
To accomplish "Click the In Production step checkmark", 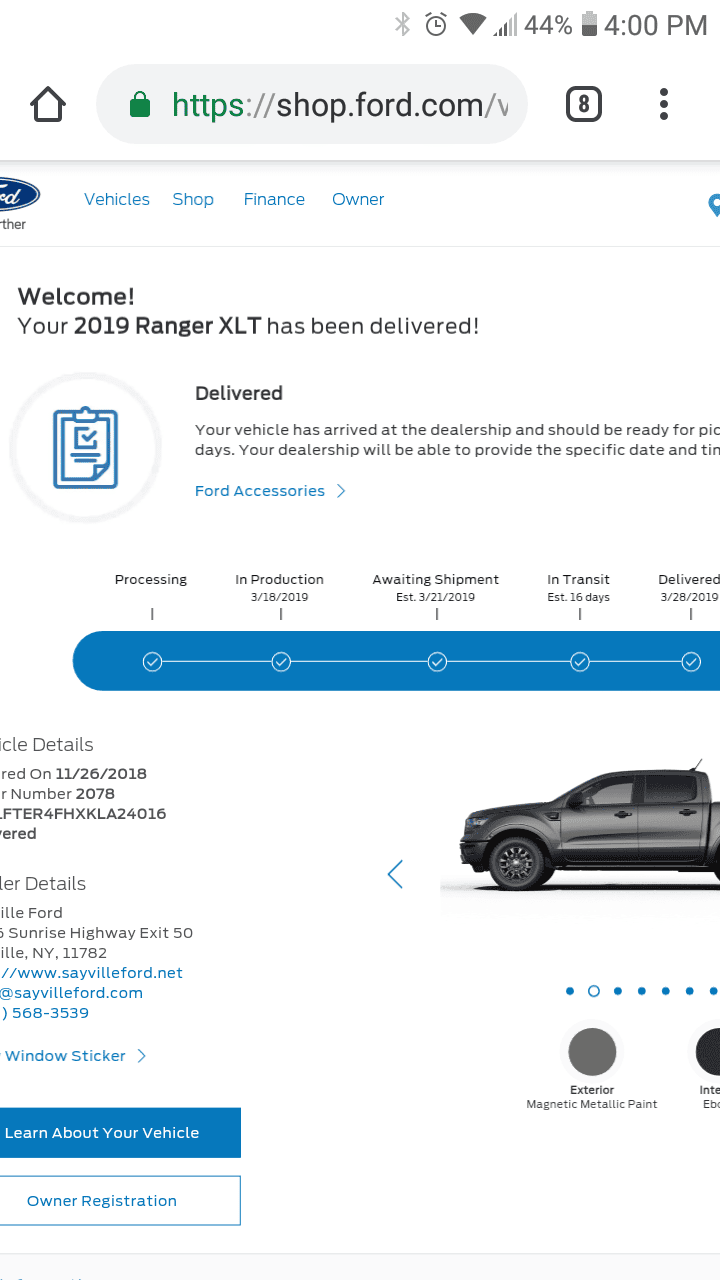I will (281, 661).
